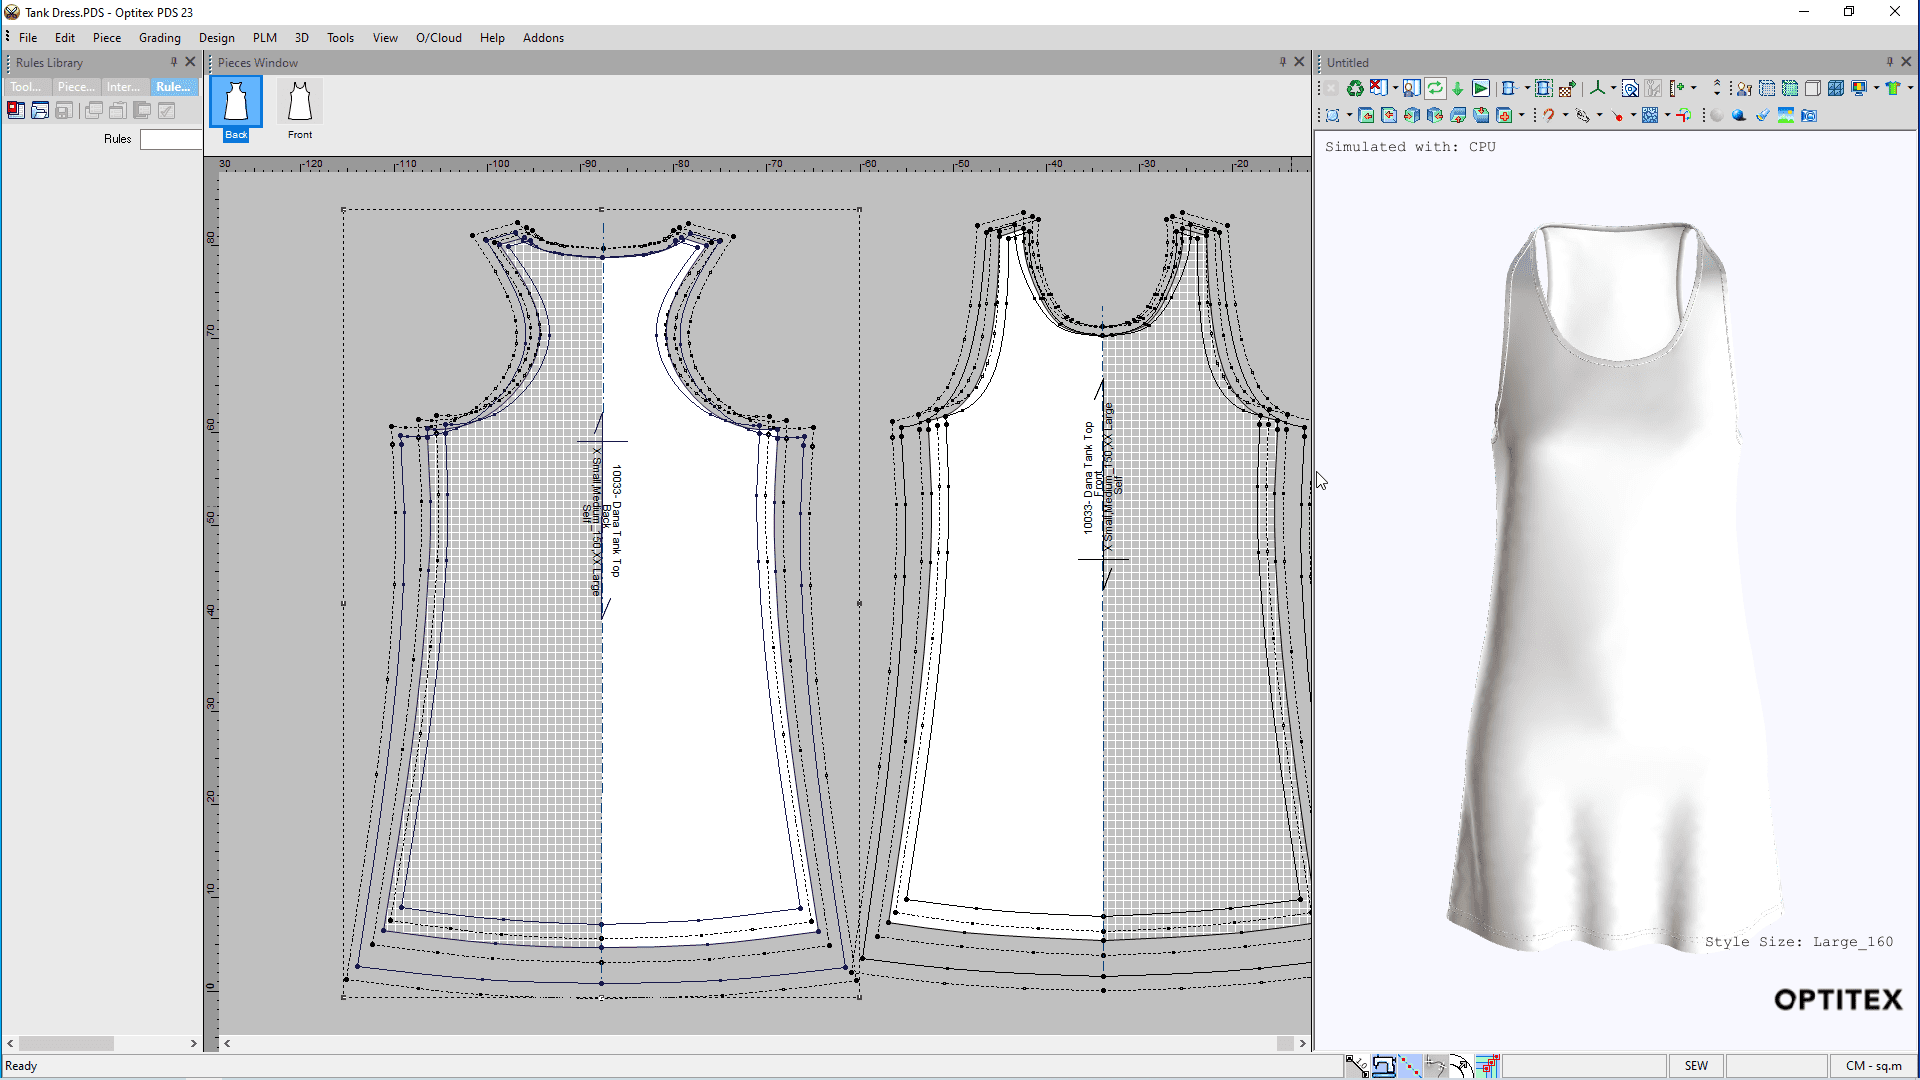Viewport: 1920px width, 1080px height.
Task: Switch to the Piece tab in left panel
Action: (76, 87)
